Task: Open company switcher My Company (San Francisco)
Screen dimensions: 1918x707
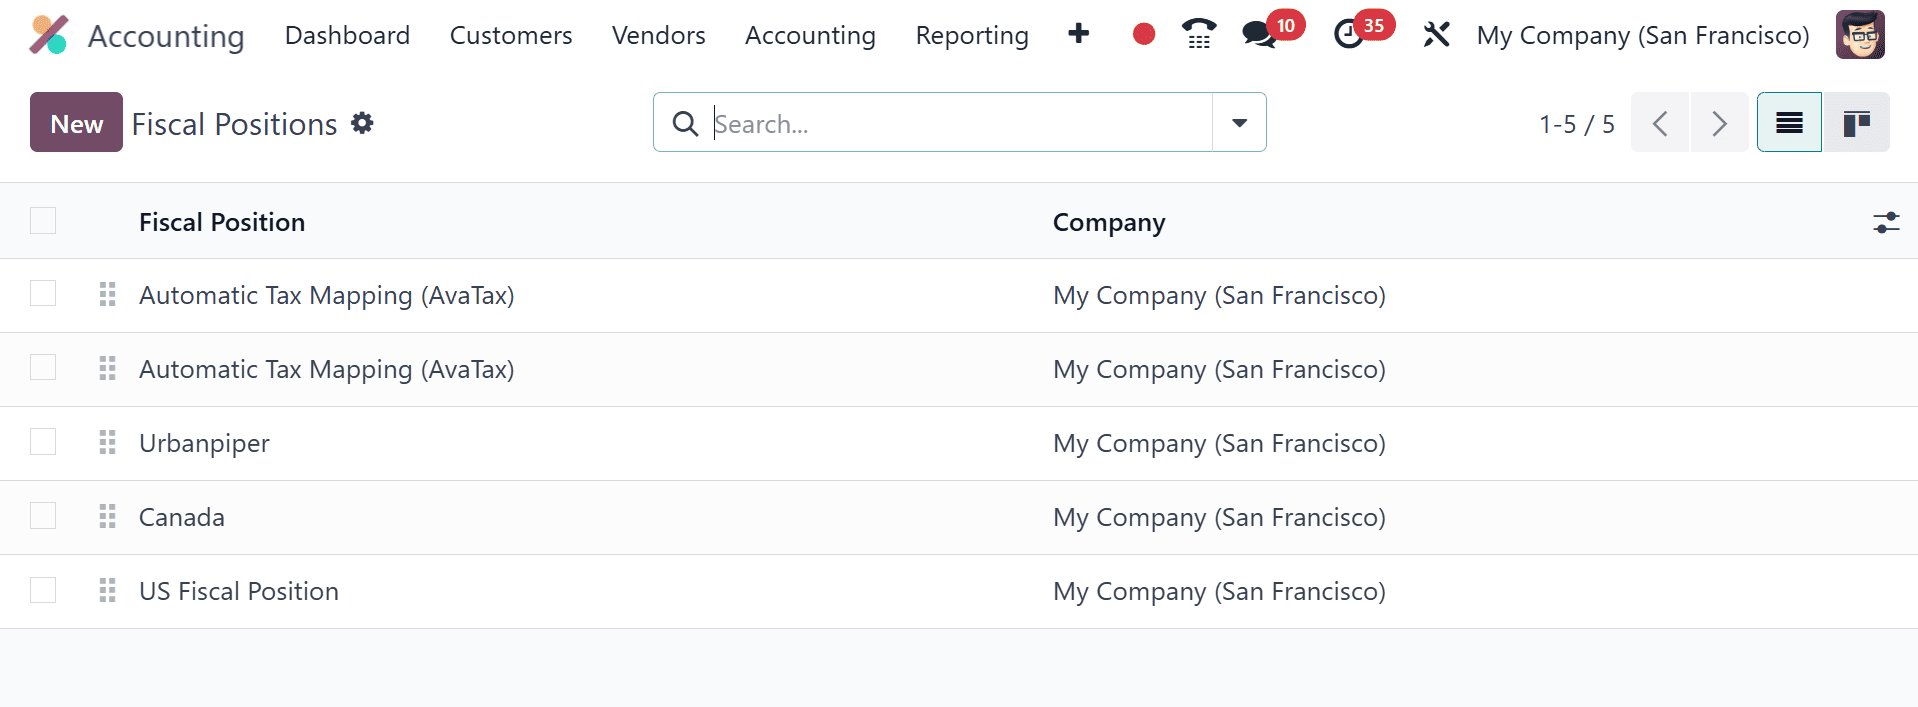Action: [1643, 36]
